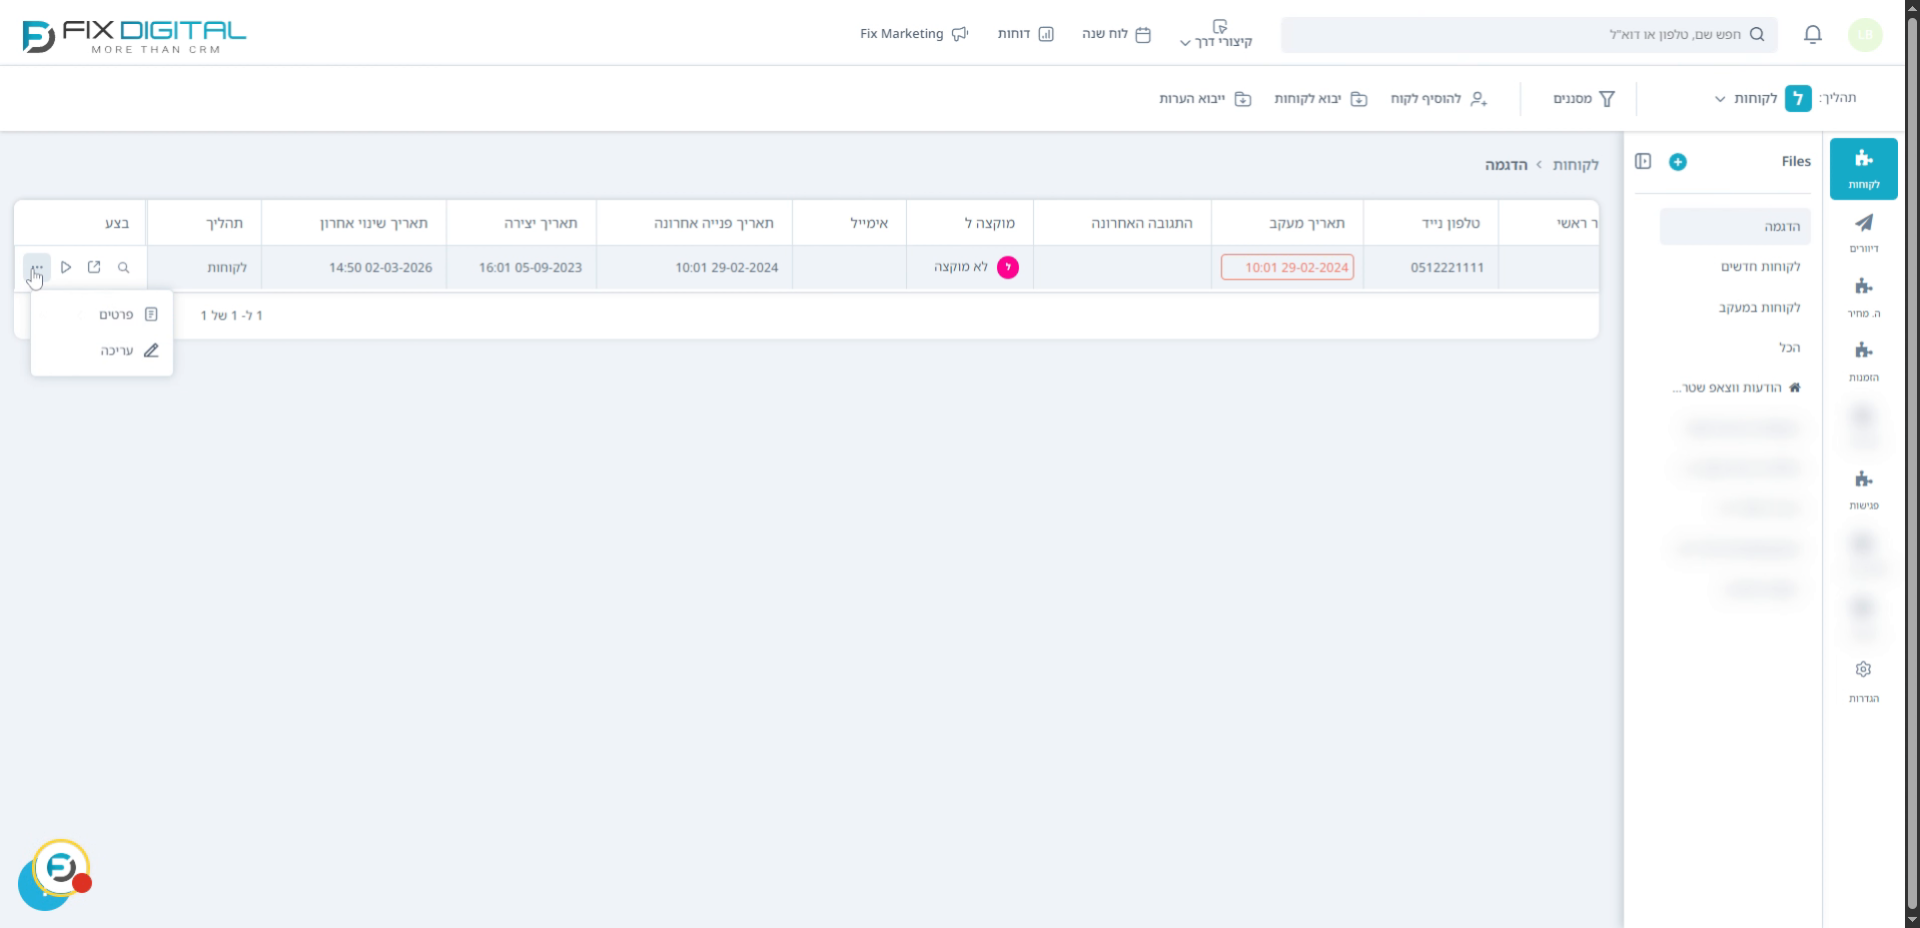Select לקוחות חדשים in the Files list
Viewport: 1920px width, 928px height.
(x=1760, y=267)
